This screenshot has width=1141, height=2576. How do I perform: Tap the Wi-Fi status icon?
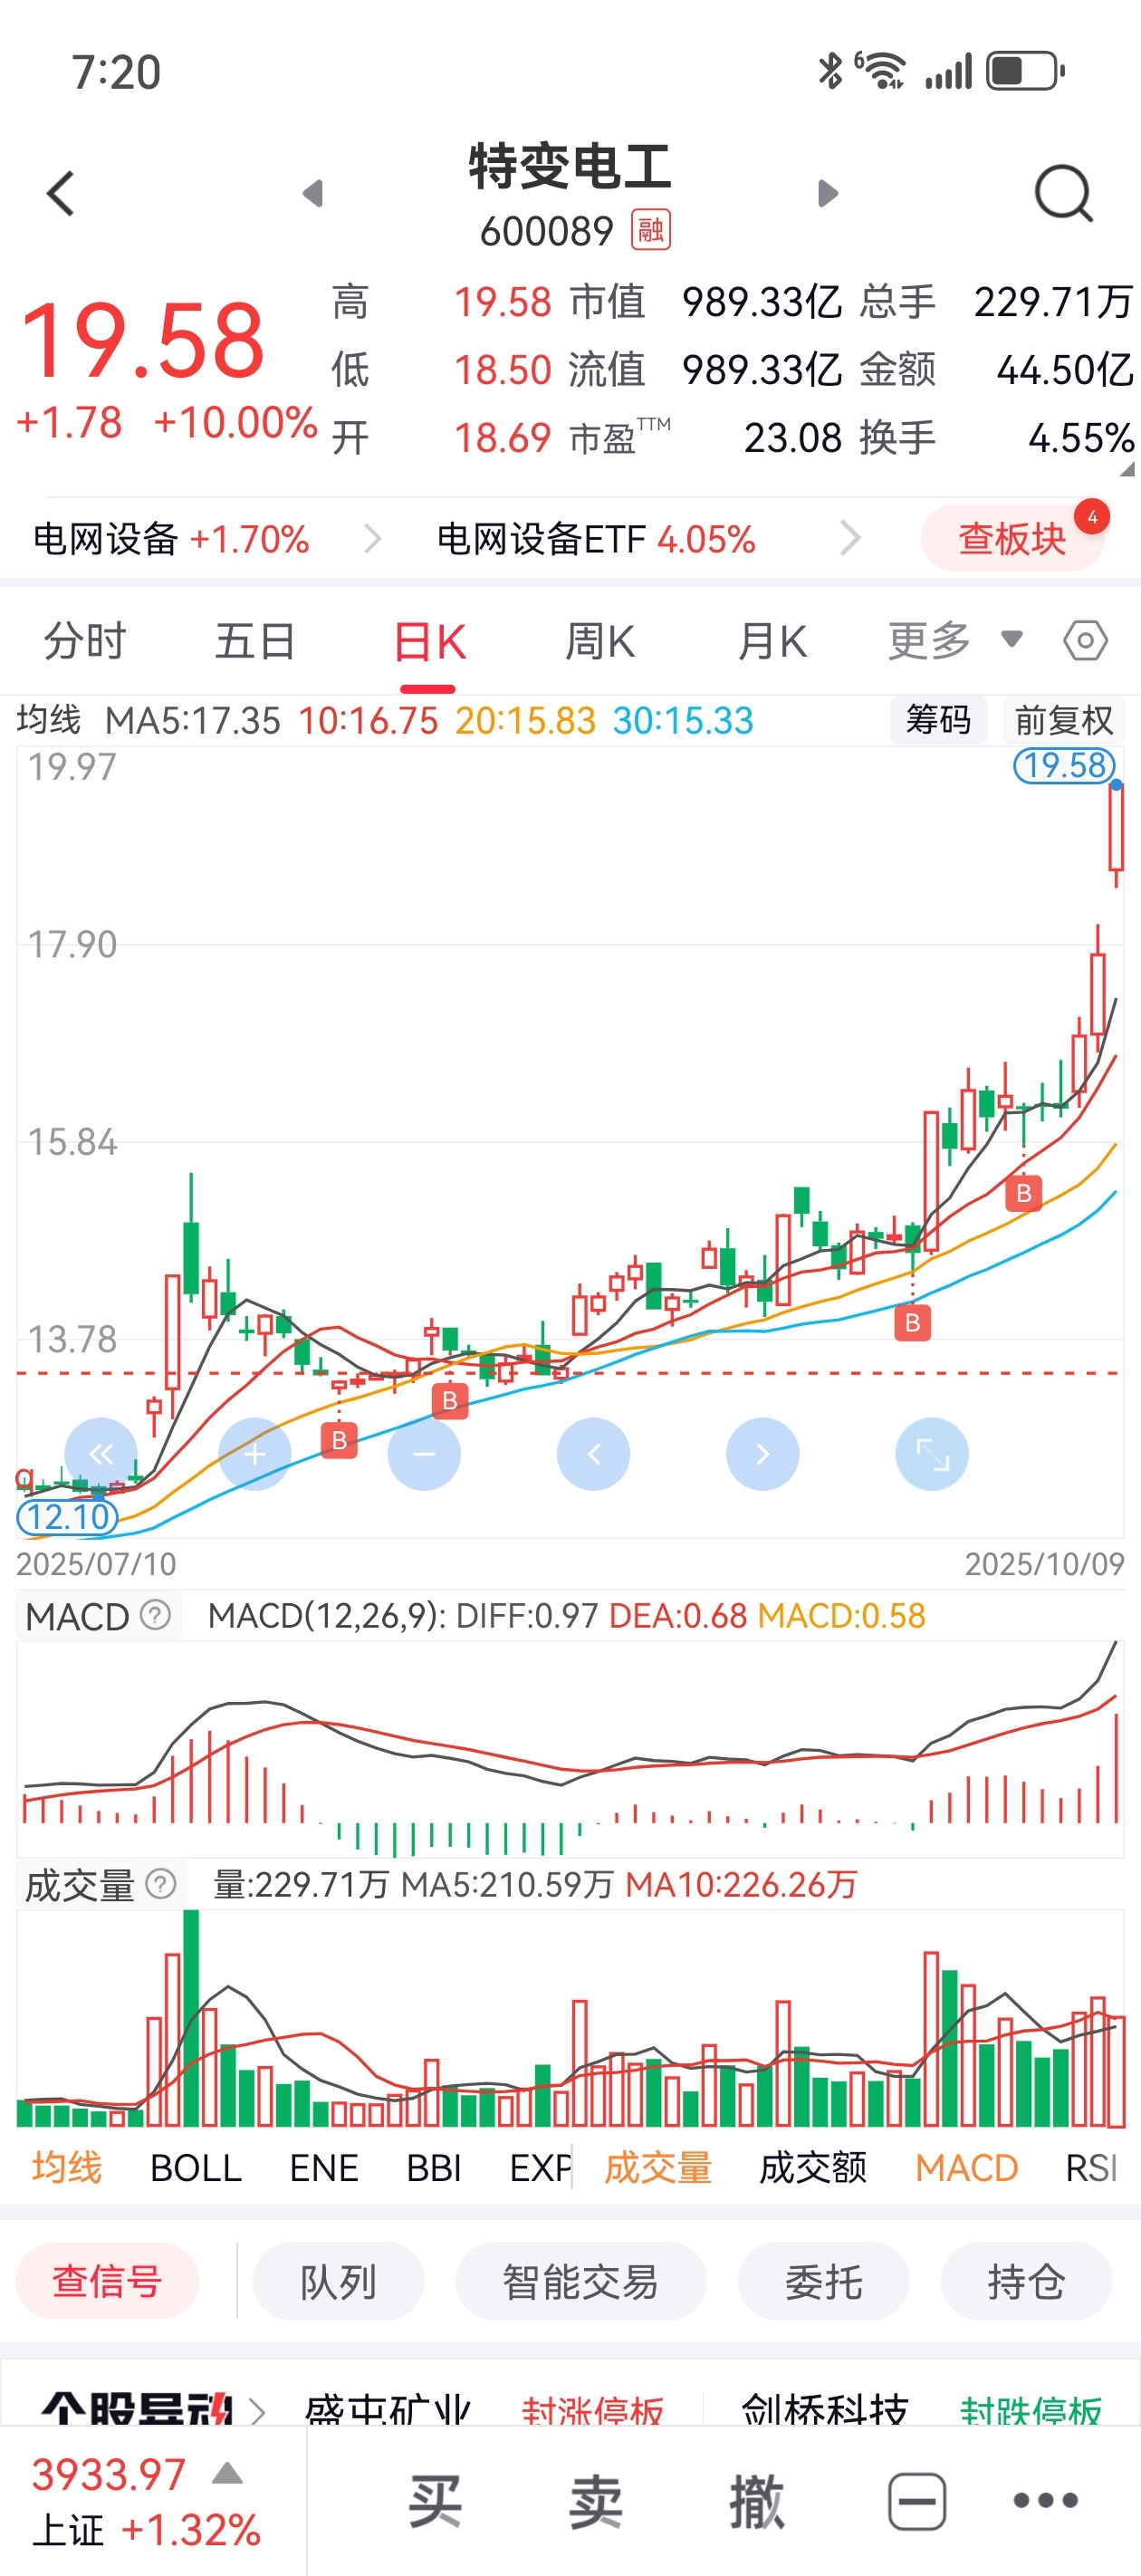coord(881,71)
